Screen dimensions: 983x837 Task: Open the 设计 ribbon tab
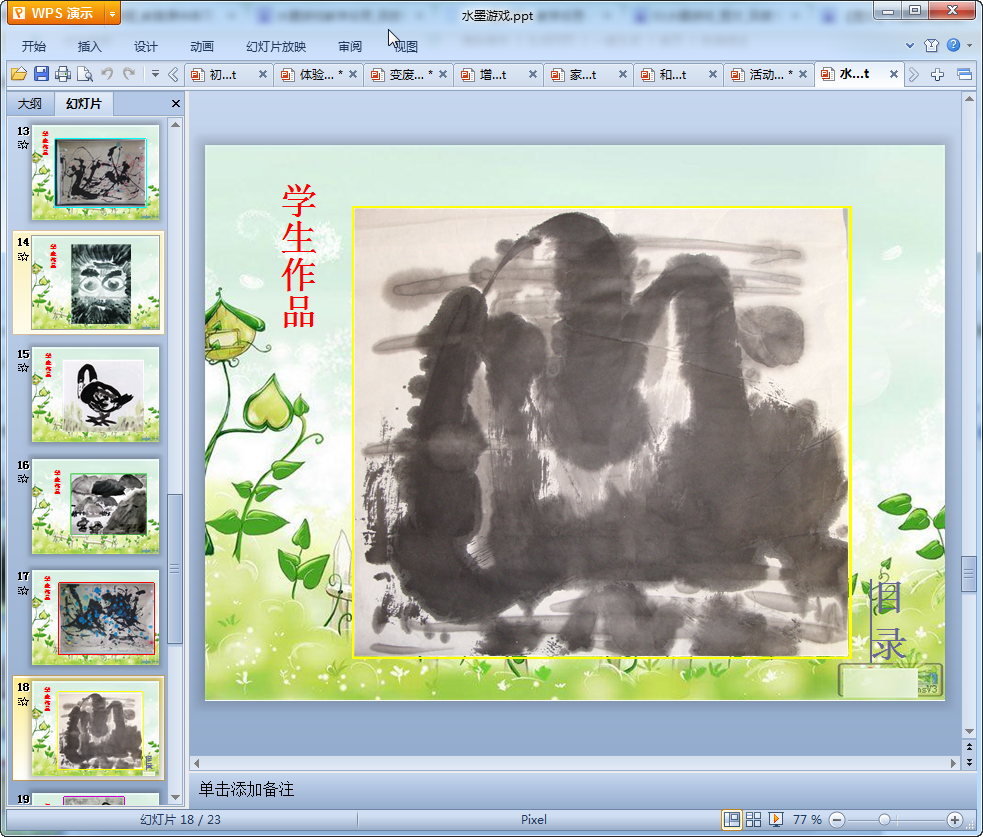pos(145,46)
